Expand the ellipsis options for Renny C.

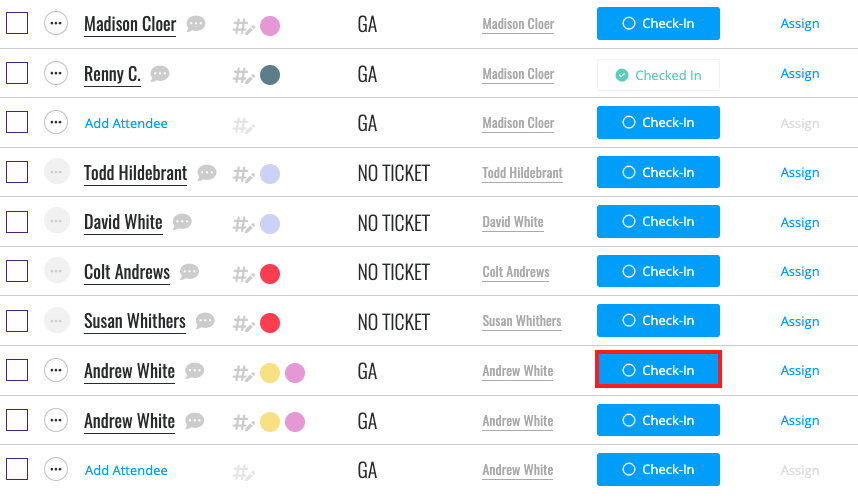pyautogui.click(x=56, y=73)
